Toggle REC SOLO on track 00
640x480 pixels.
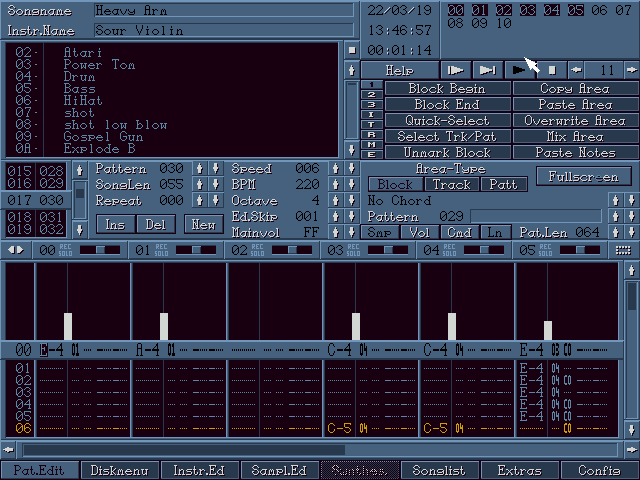pyautogui.click(x=66, y=250)
